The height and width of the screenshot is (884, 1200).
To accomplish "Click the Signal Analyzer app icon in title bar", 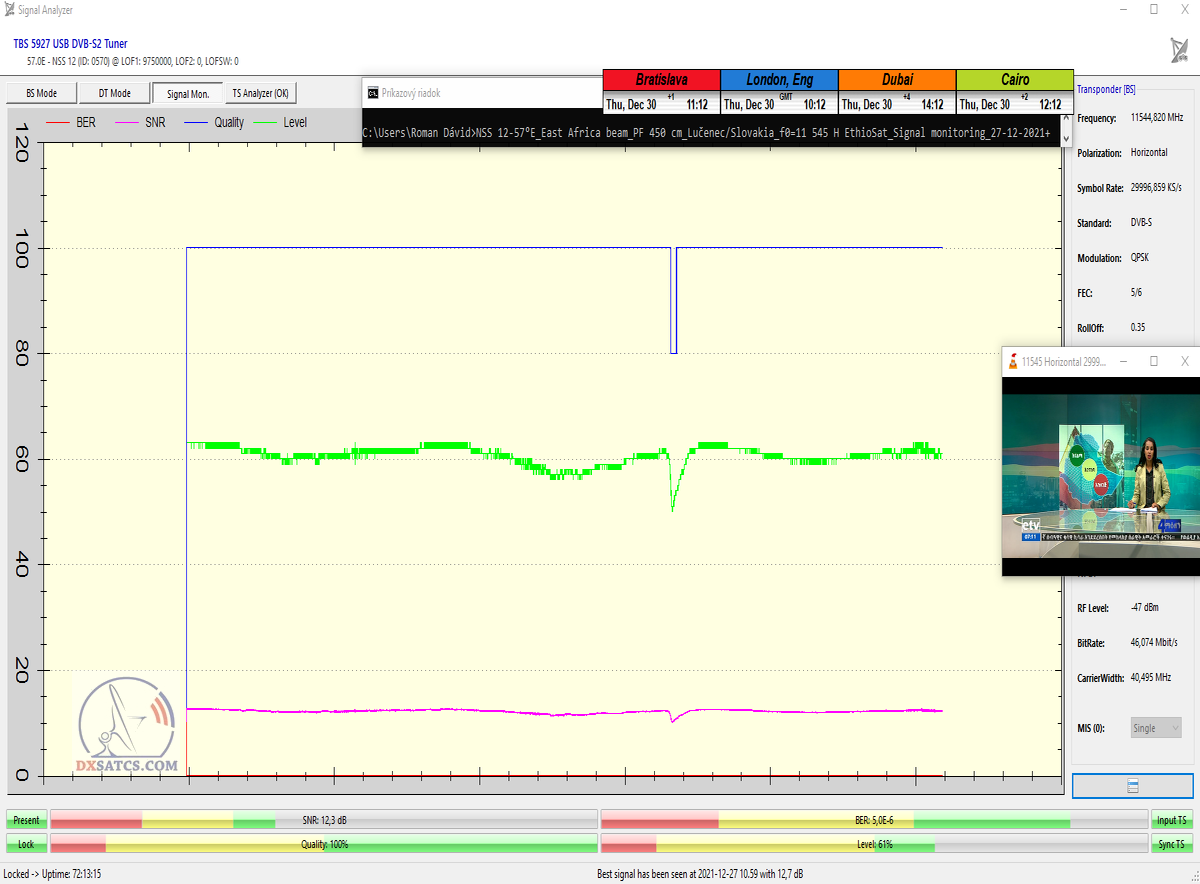I will point(9,9).
